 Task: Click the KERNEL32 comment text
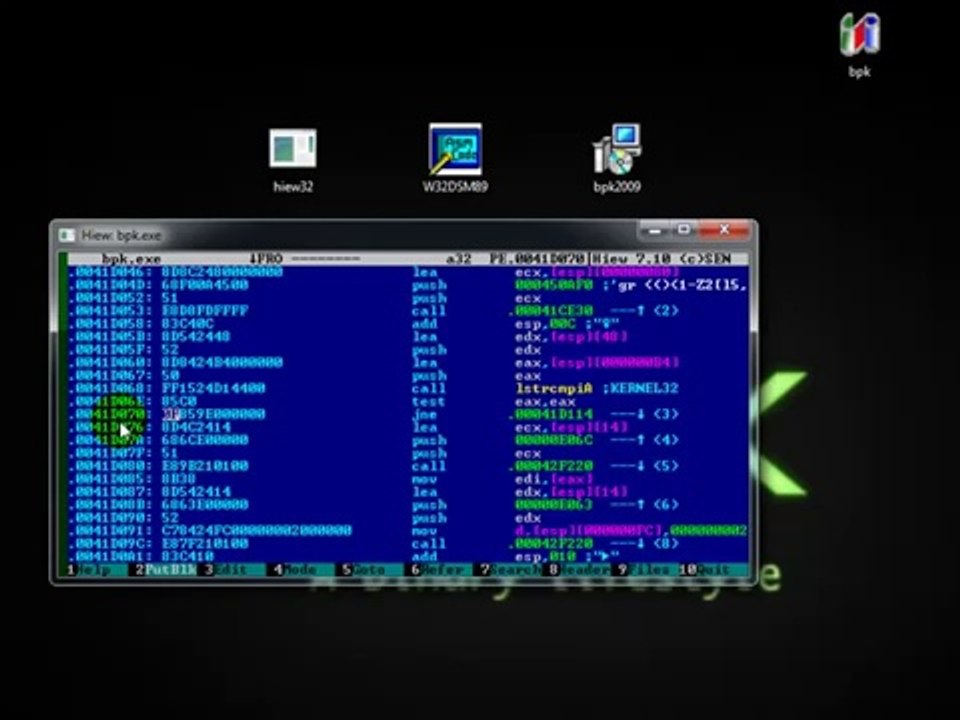coord(640,388)
